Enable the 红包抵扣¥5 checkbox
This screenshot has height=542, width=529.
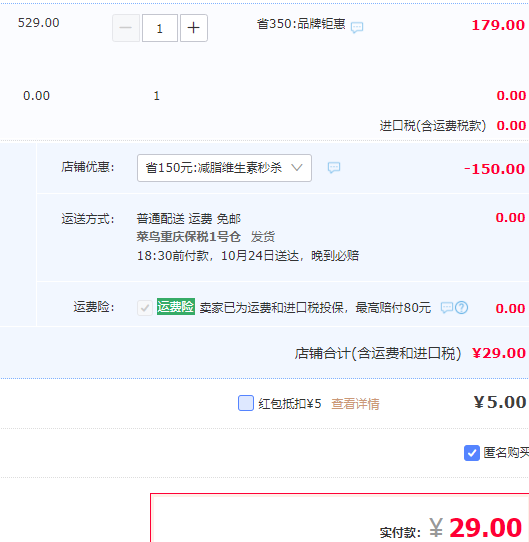pyautogui.click(x=246, y=403)
